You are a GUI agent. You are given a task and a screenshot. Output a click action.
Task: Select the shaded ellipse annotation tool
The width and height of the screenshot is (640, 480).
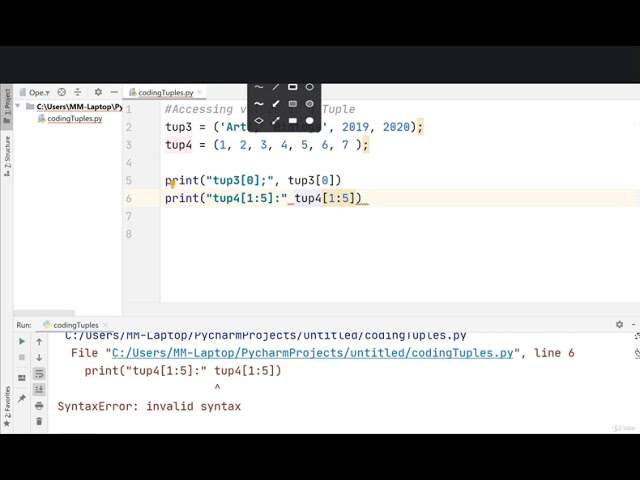[x=309, y=104]
